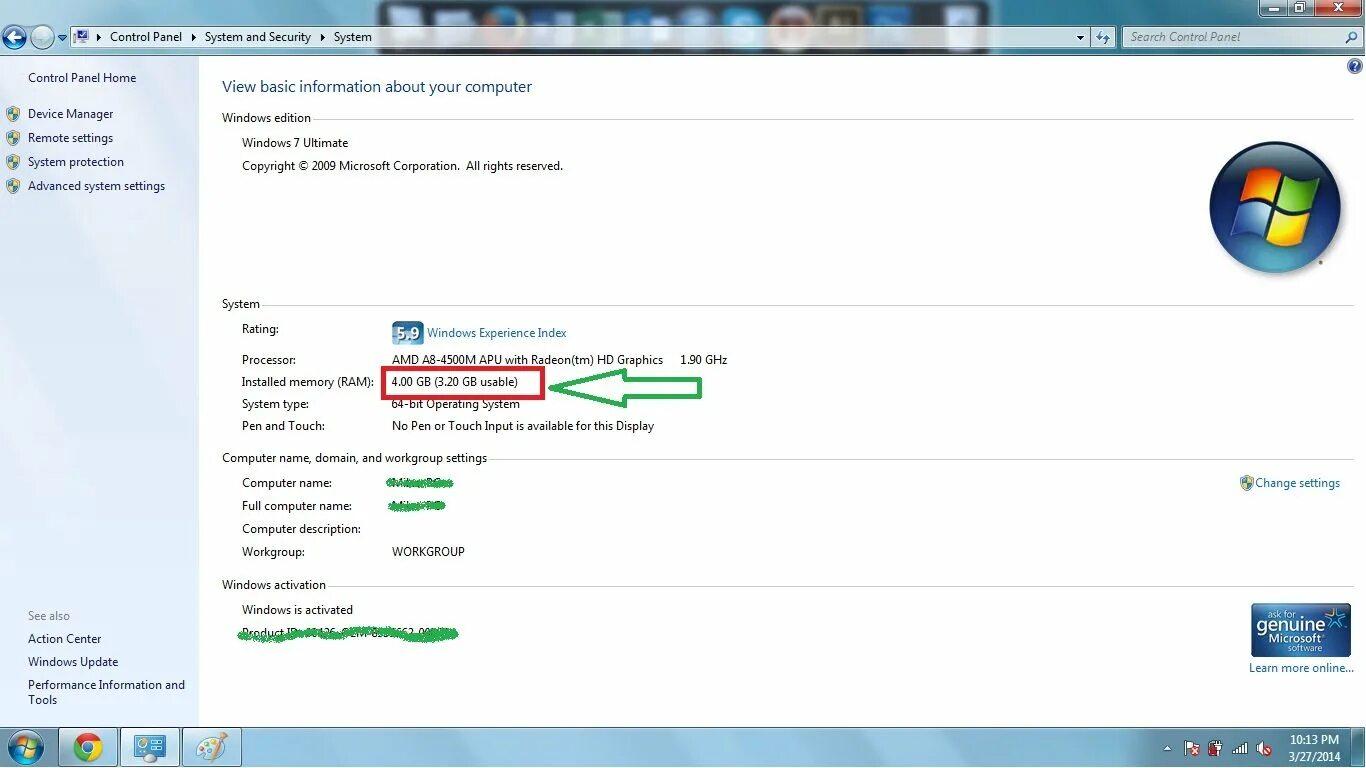This screenshot has width=1366, height=768.
Task: Click shield icon beside Device Manager
Action: tap(13, 114)
